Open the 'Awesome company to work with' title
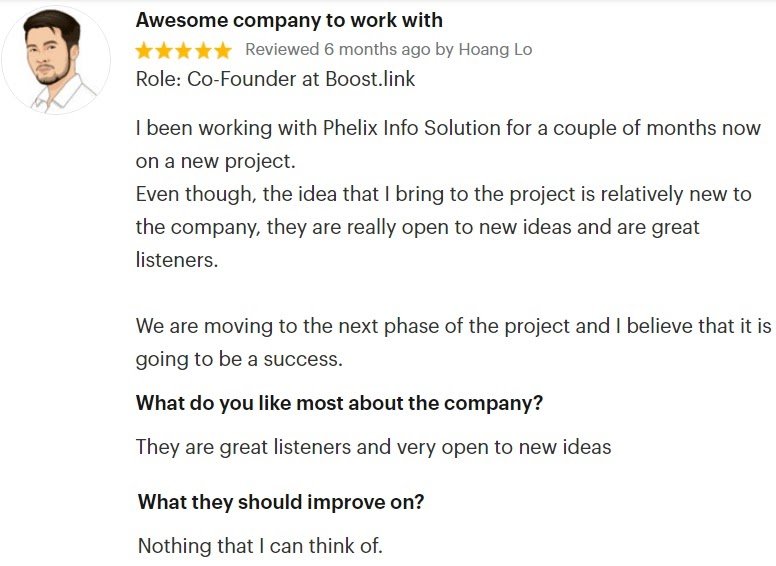This screenshot has height=566, width=776. tap(290, 20)
